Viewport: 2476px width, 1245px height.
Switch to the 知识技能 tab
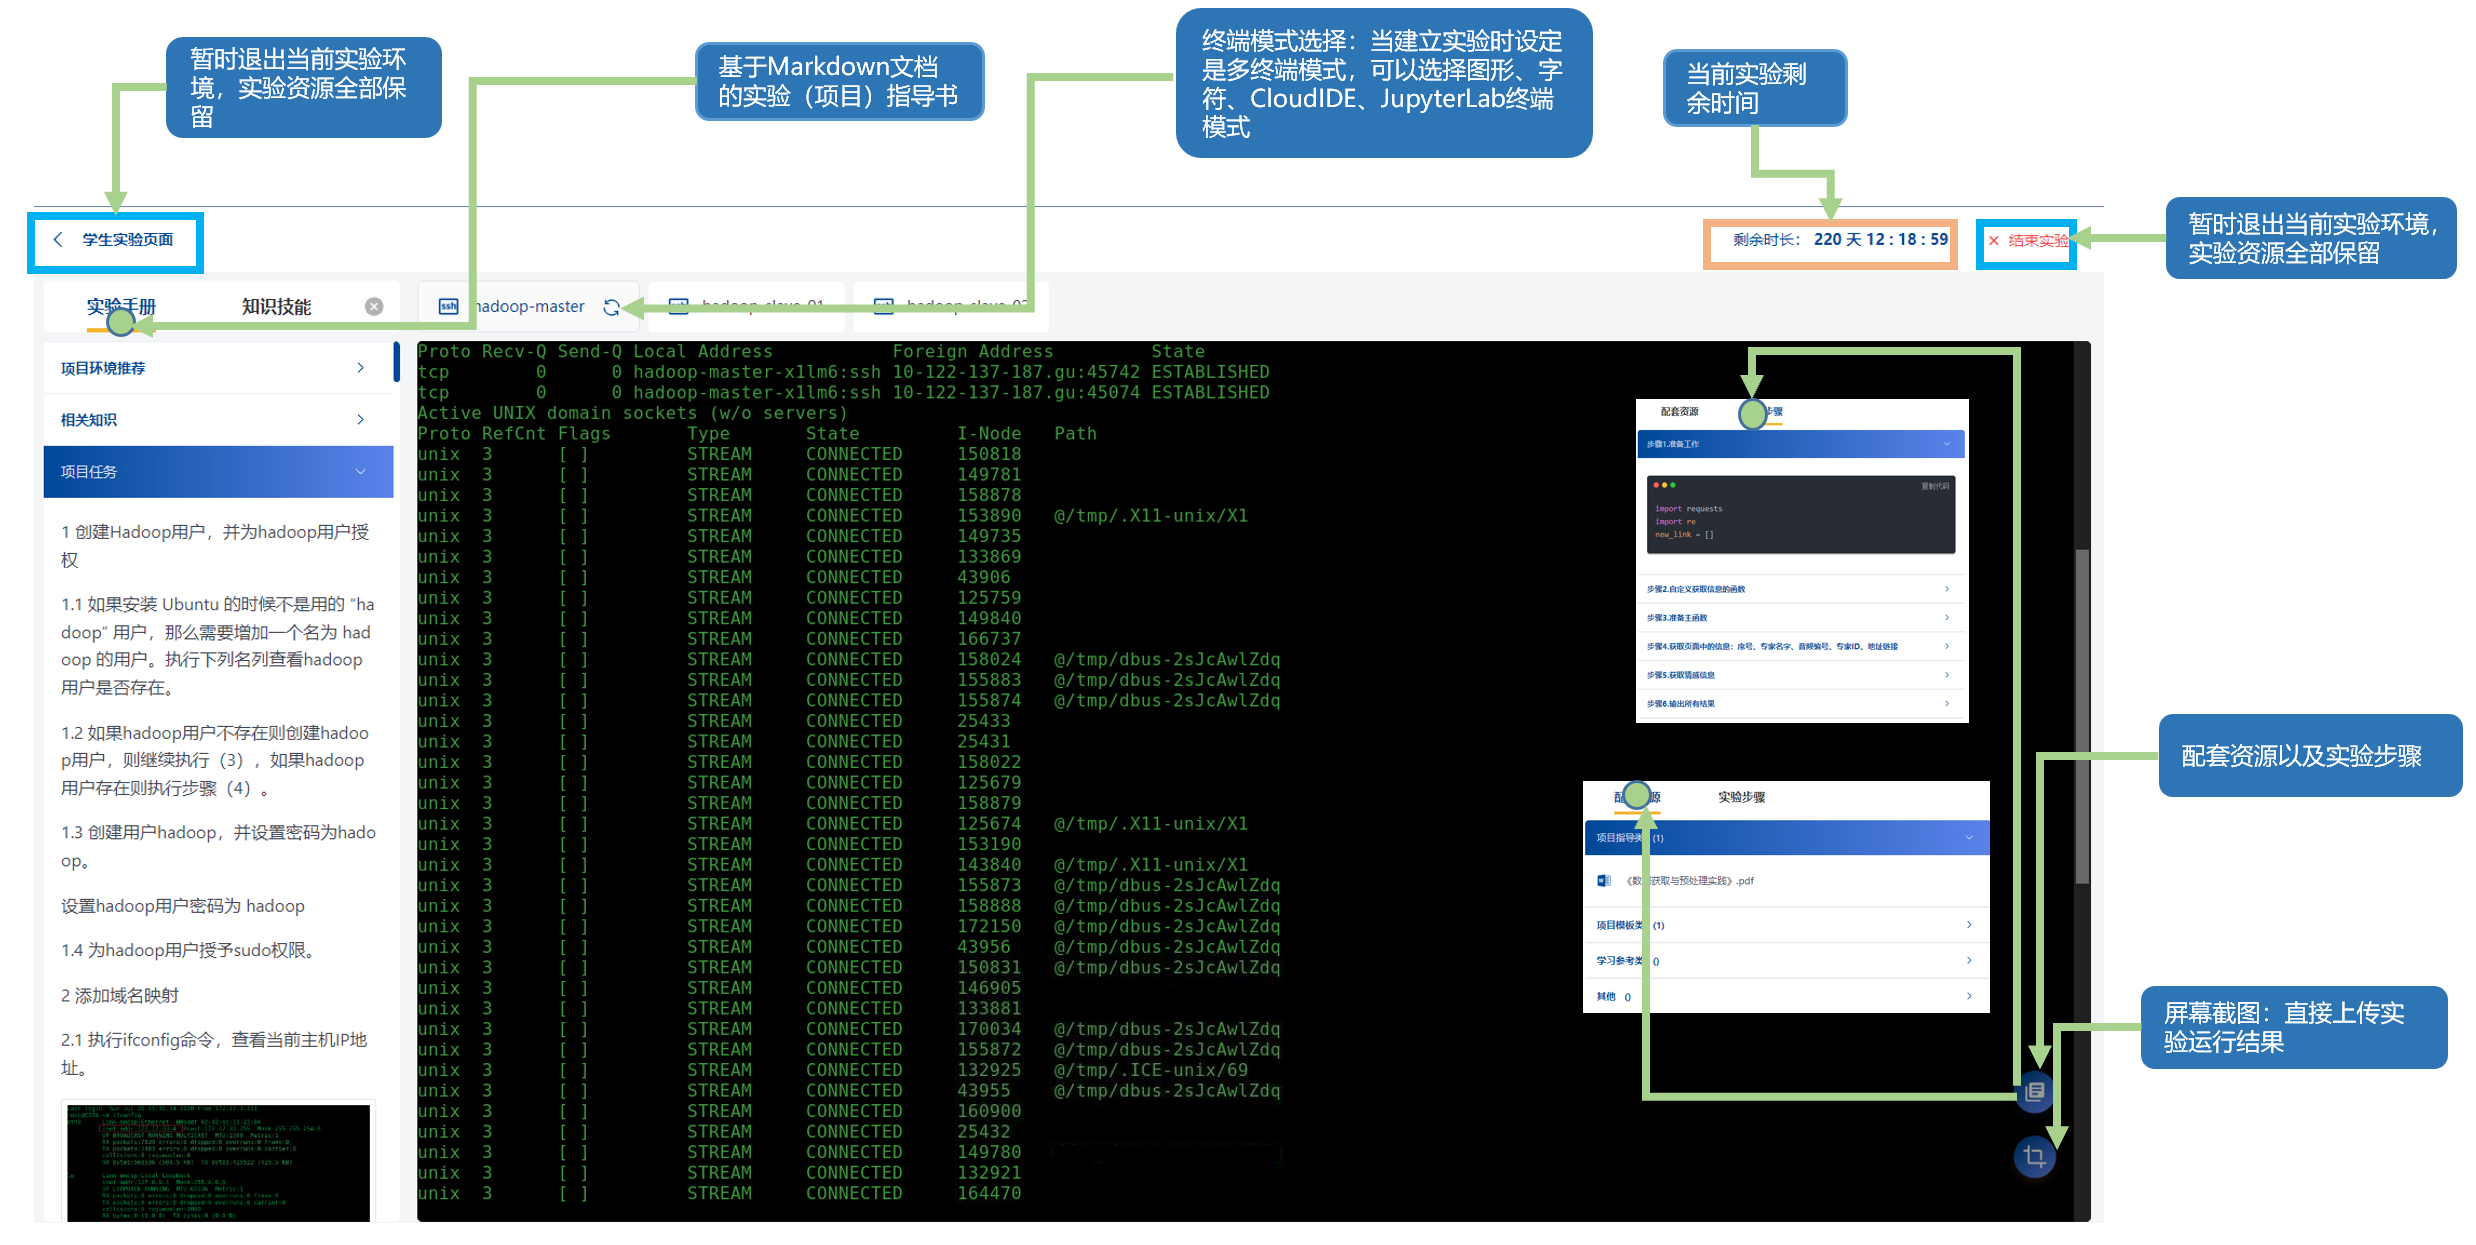pyautogui.click(x=276, y=307)
